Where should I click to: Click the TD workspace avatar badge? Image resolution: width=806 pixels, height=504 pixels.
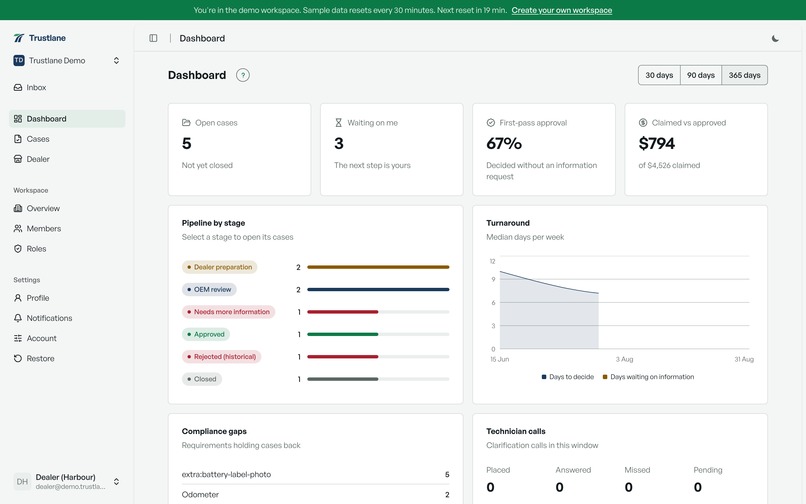(x=19, y=60)
